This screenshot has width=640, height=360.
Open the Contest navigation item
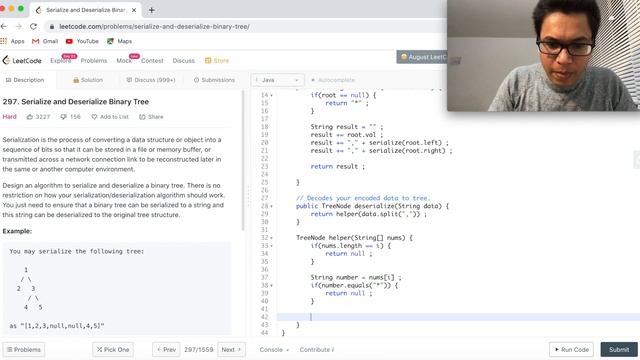point(152,60)
